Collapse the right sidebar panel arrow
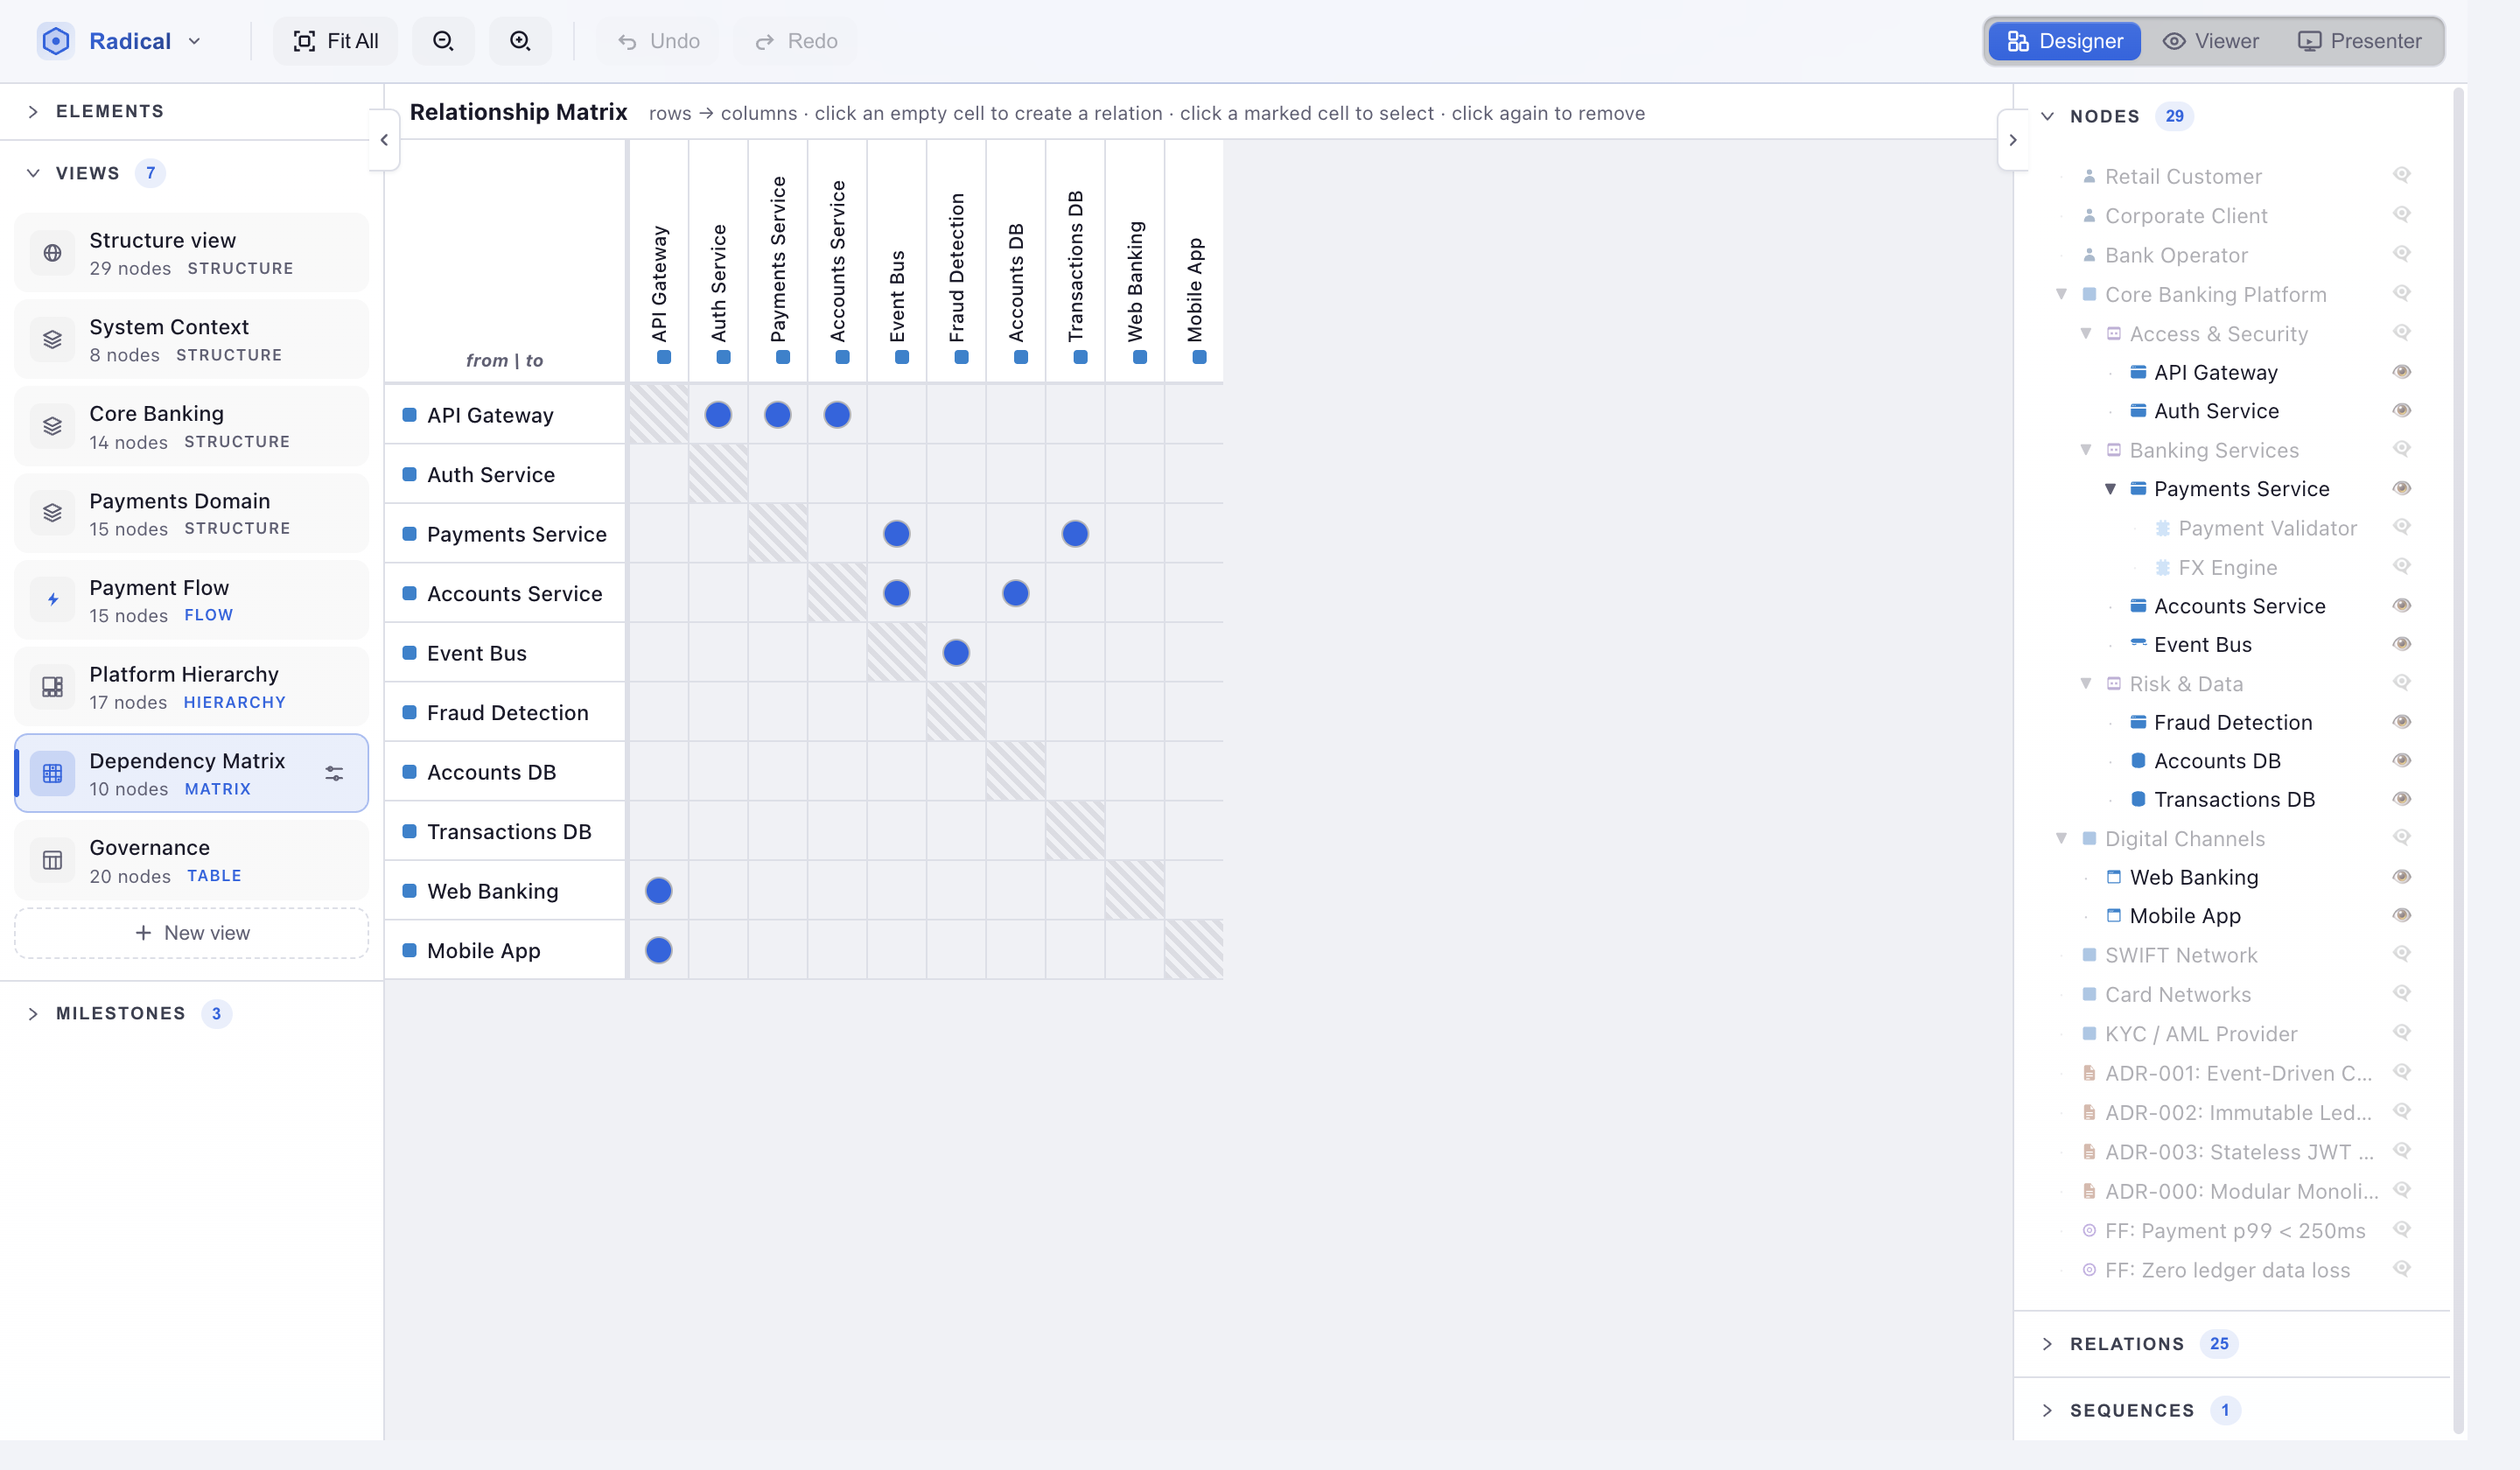The image size is (2520, 1470). pyautogui.click(x=2013, y=140)
